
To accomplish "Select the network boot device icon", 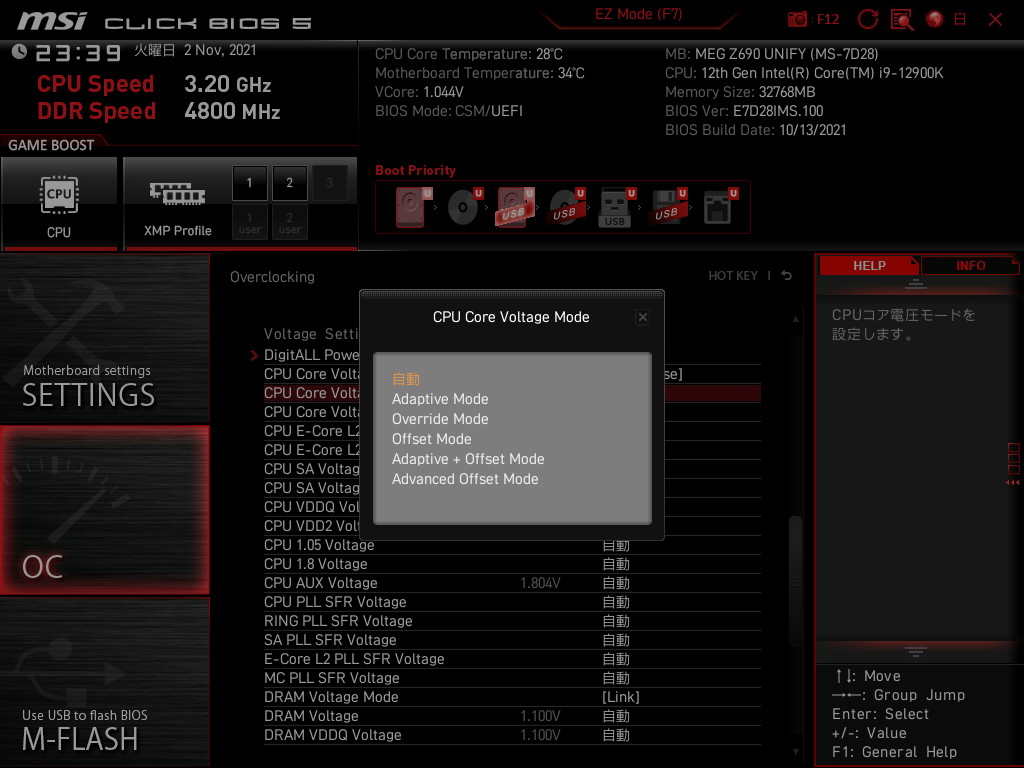I will [x=720, y=207].
